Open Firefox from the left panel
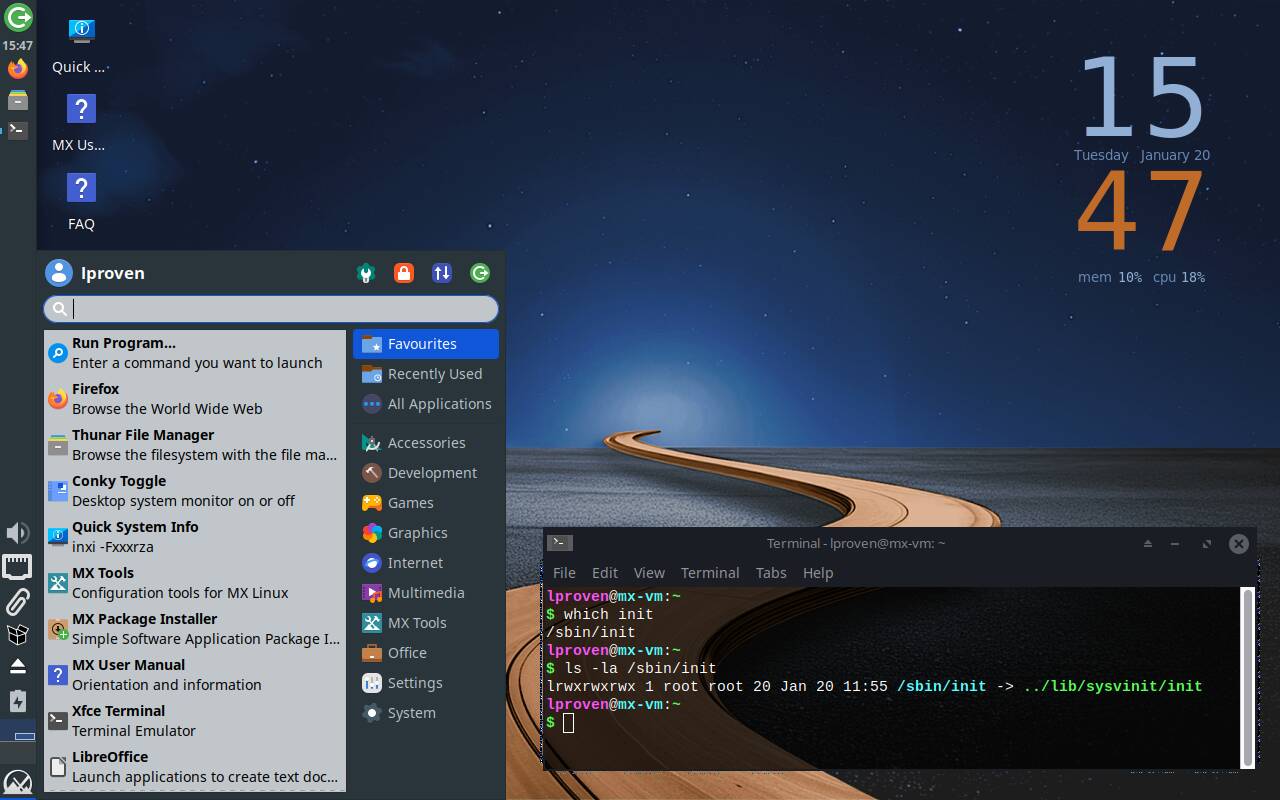This screenshot has width=1280, height=800. [x=17, y=68]
